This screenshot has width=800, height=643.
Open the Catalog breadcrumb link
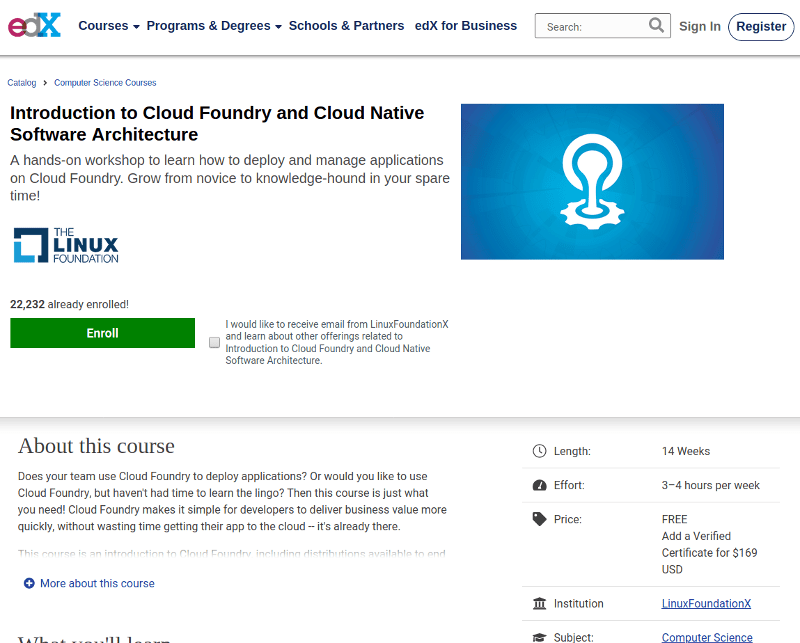pyautogui.click(x=21, y=83)
